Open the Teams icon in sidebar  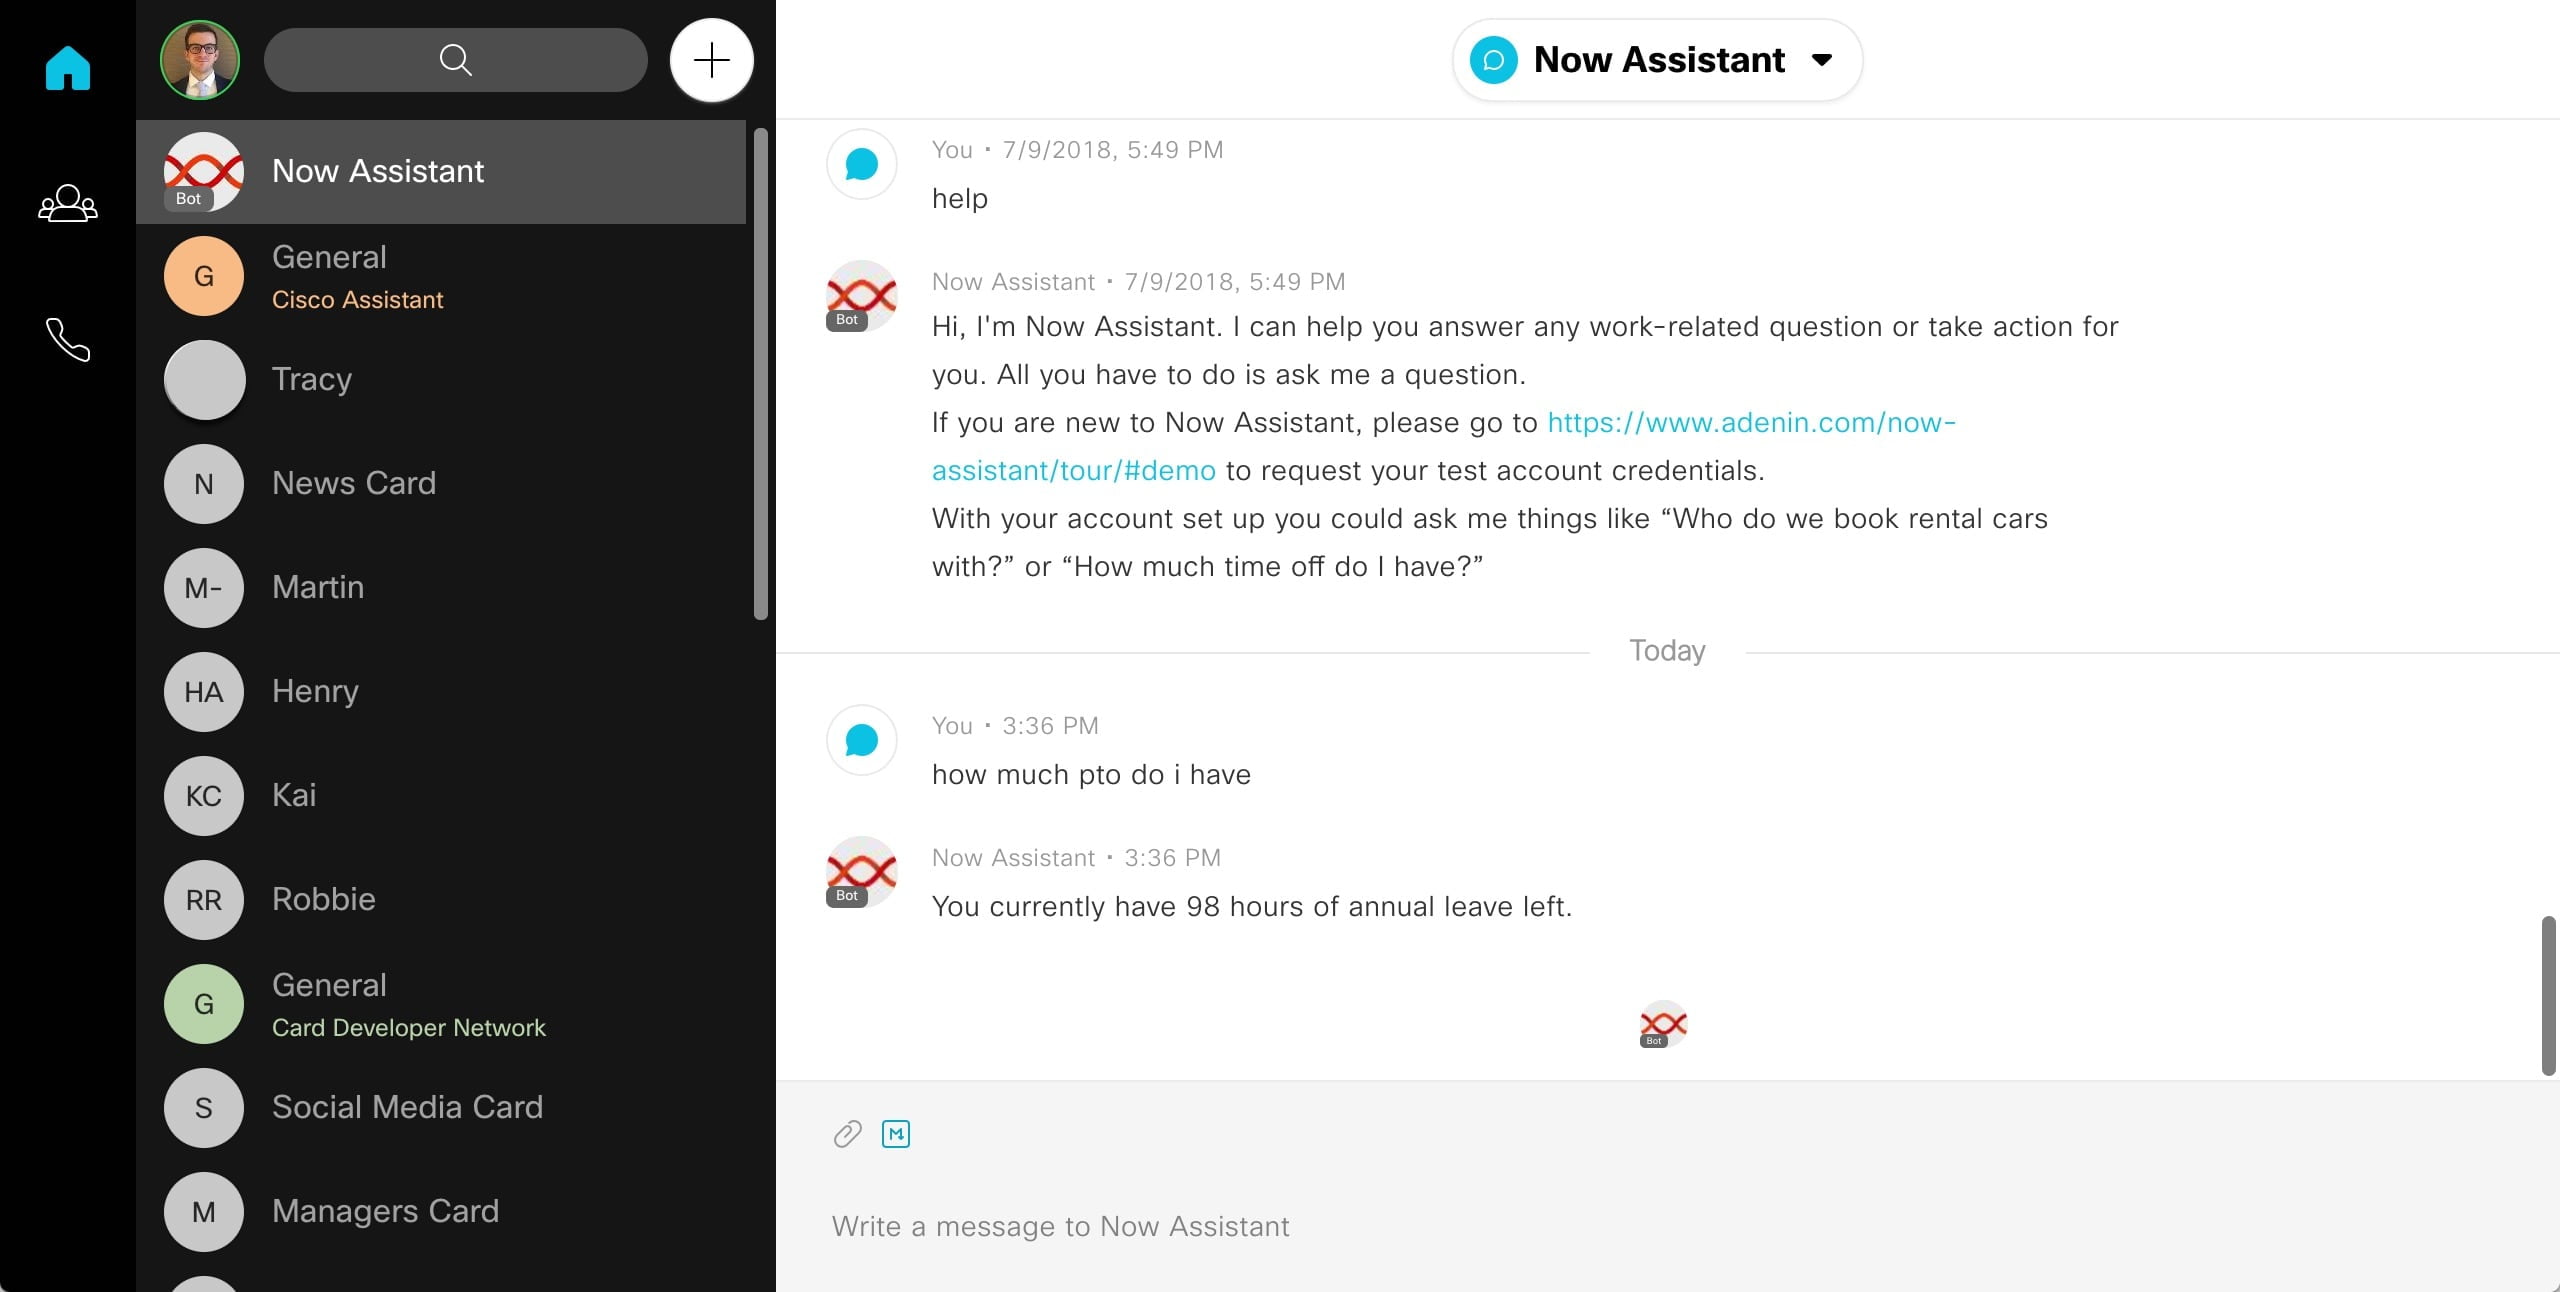68,204
